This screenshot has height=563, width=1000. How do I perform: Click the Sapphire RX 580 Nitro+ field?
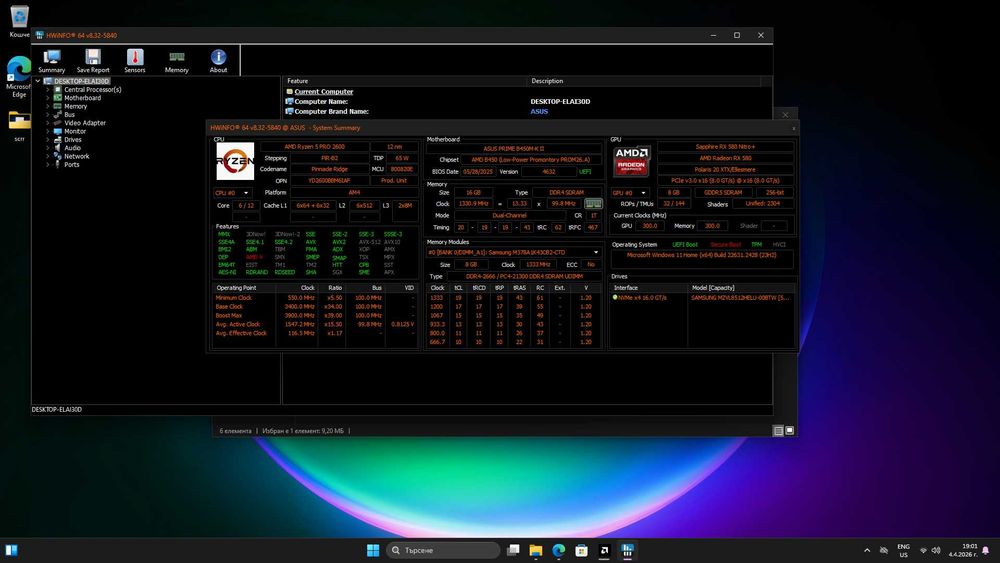tap(725, 147)
